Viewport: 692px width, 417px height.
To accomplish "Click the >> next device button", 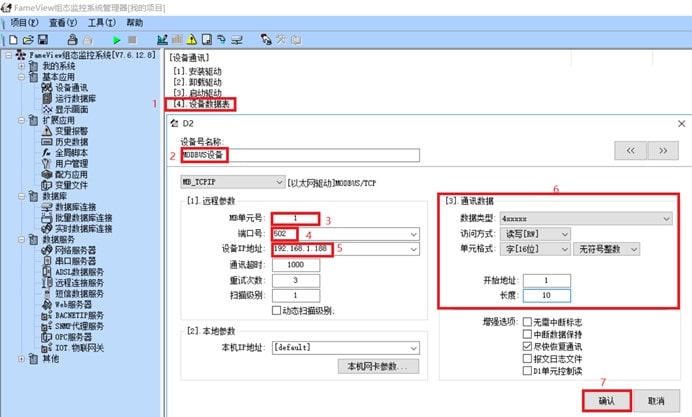I will tap(661, 150).
